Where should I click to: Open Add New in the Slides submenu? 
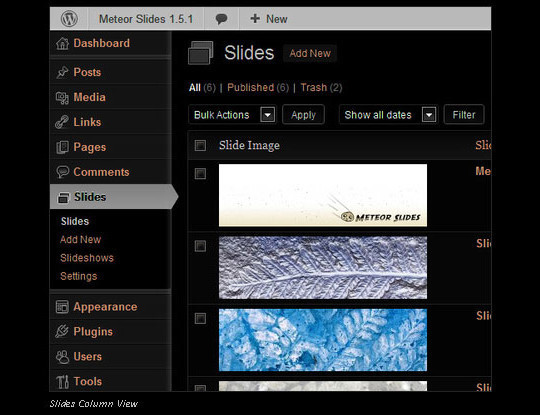[81, 239]
